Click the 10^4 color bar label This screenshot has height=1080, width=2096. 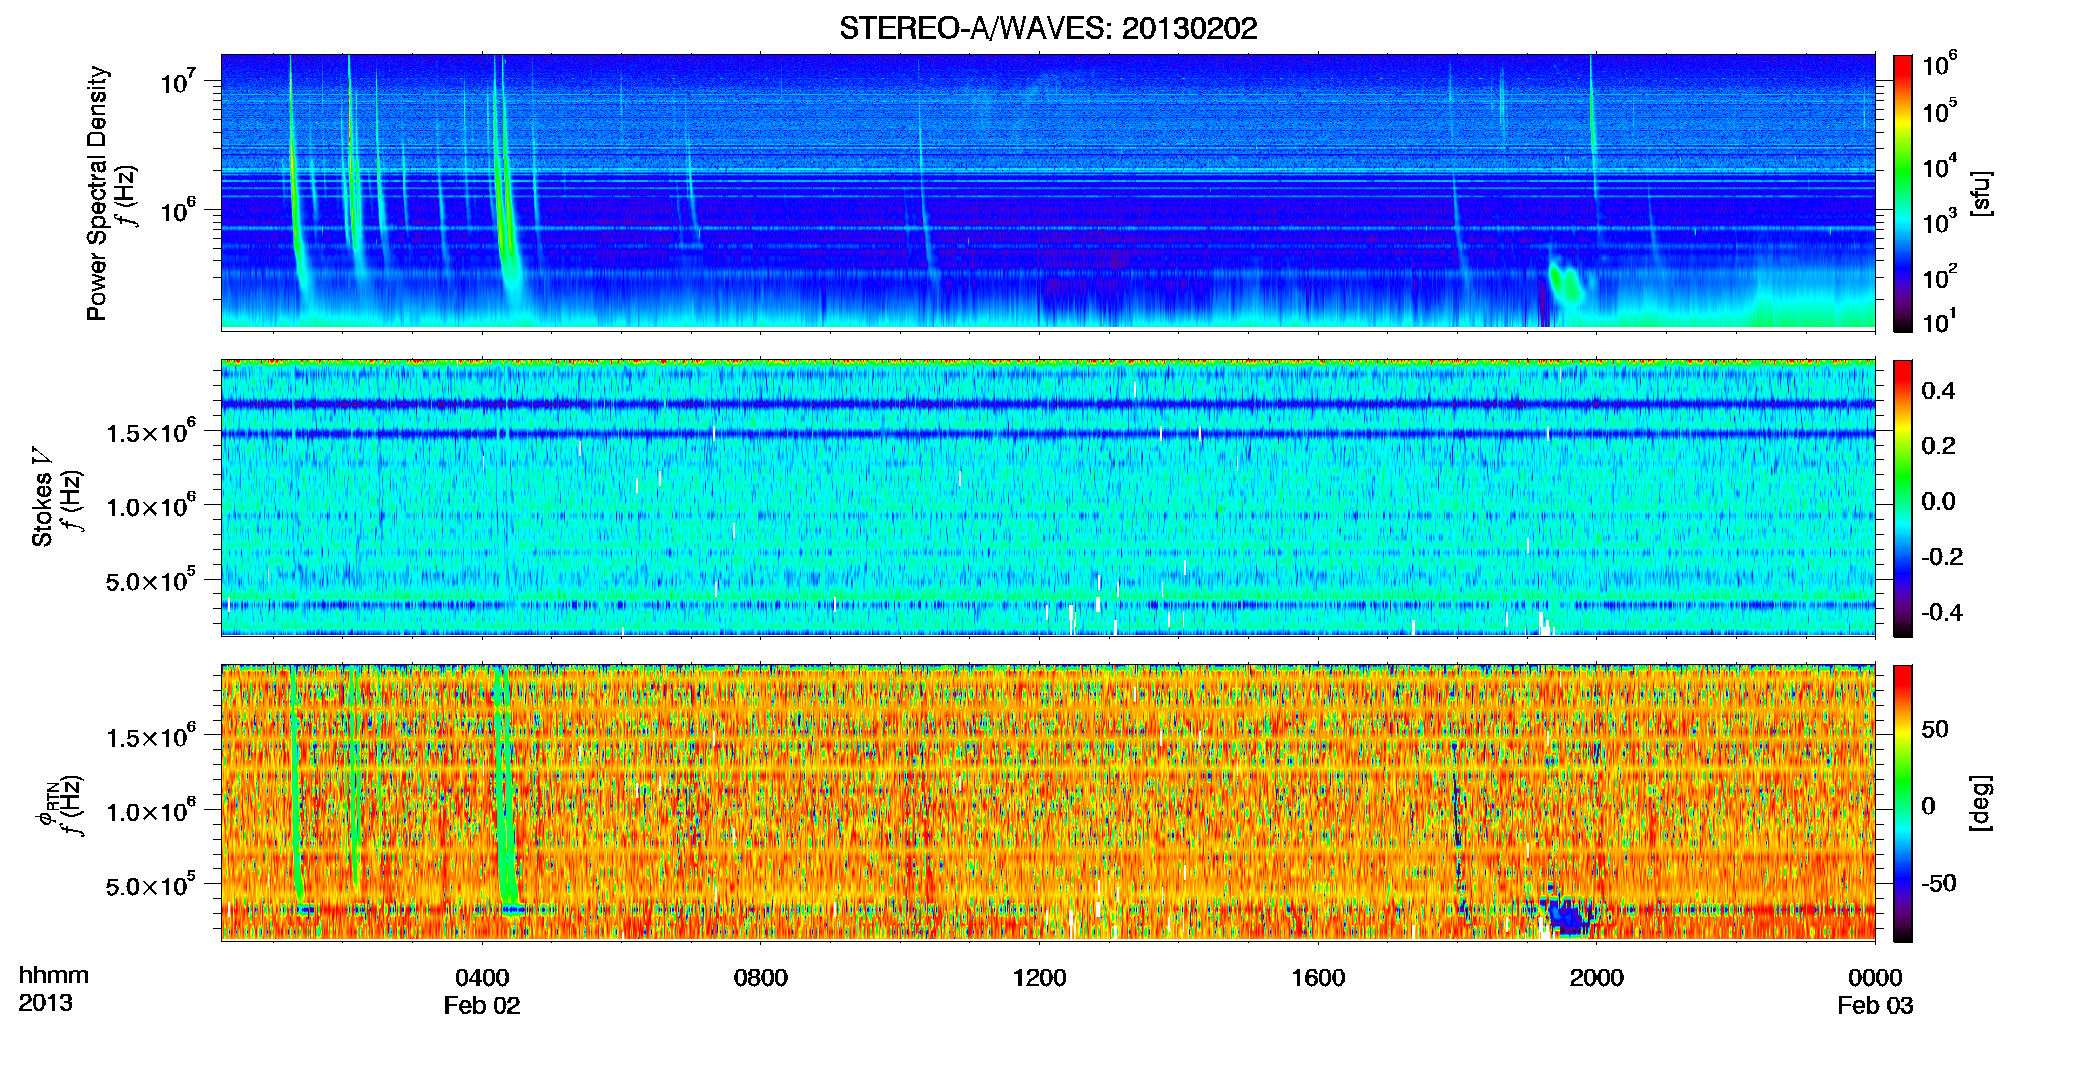(x=1940, y=167)
